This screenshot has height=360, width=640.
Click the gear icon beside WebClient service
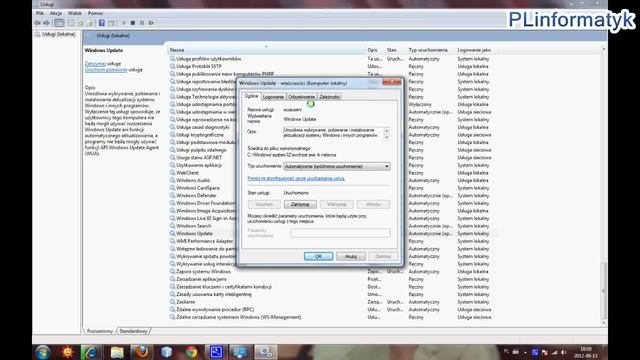pyautogui.click(x=172, y=173)
